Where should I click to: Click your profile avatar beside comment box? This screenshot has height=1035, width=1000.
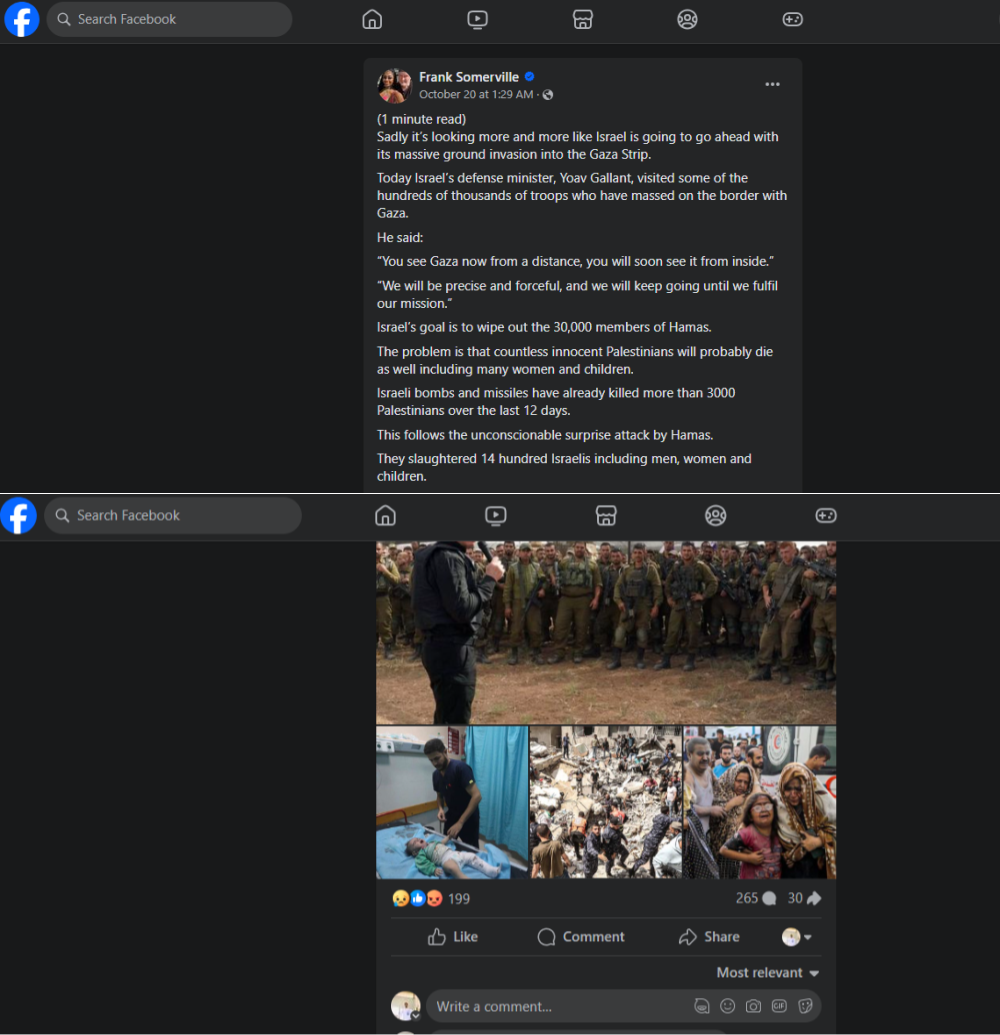405,1006
